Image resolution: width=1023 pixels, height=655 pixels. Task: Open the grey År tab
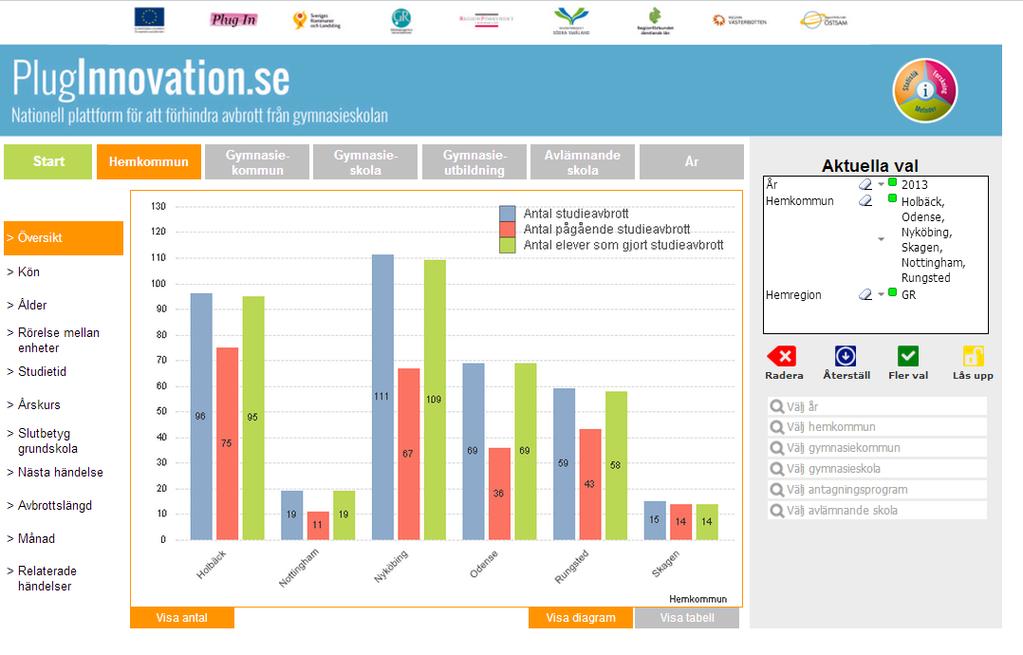692,162
